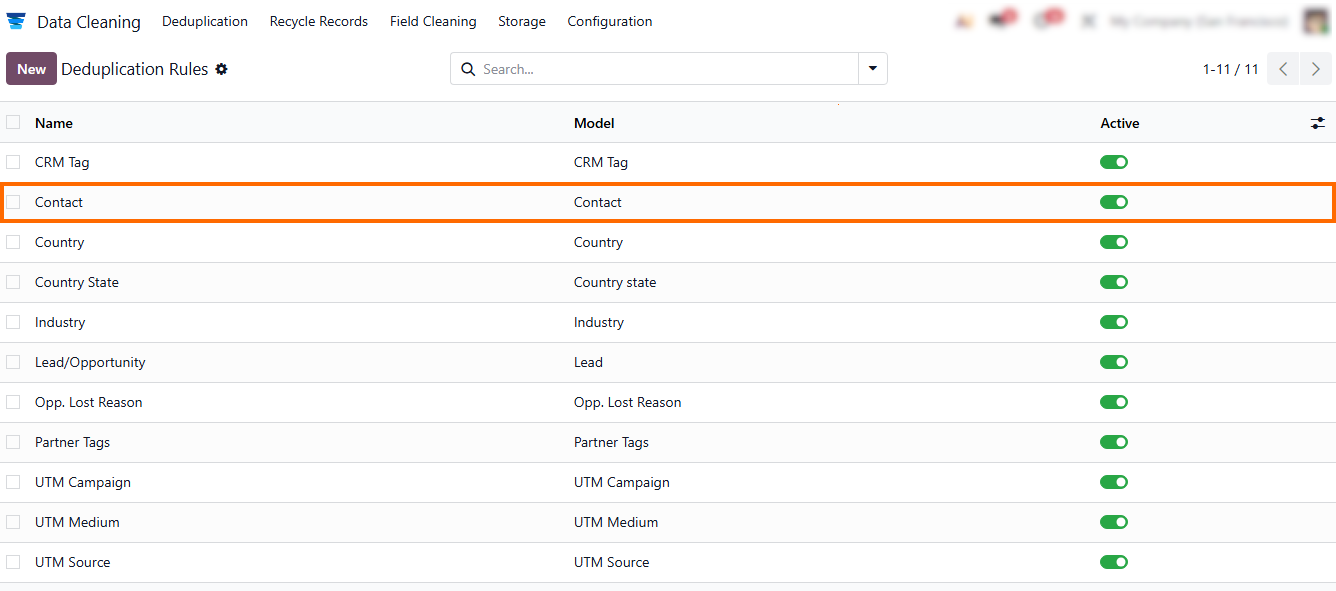Sort the list by the Name column
1336x591 pixels.
54,123
